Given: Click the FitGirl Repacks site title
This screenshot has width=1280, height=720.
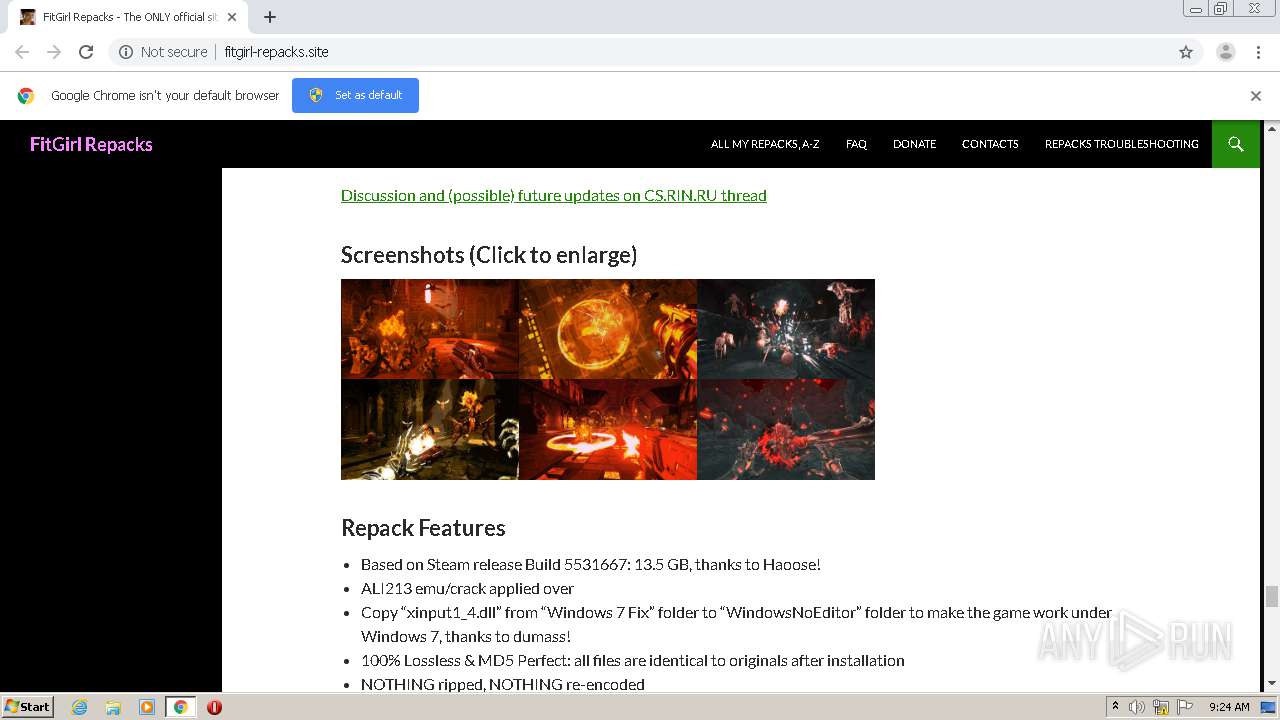Looking at the screenshot, I should [91, 144].
